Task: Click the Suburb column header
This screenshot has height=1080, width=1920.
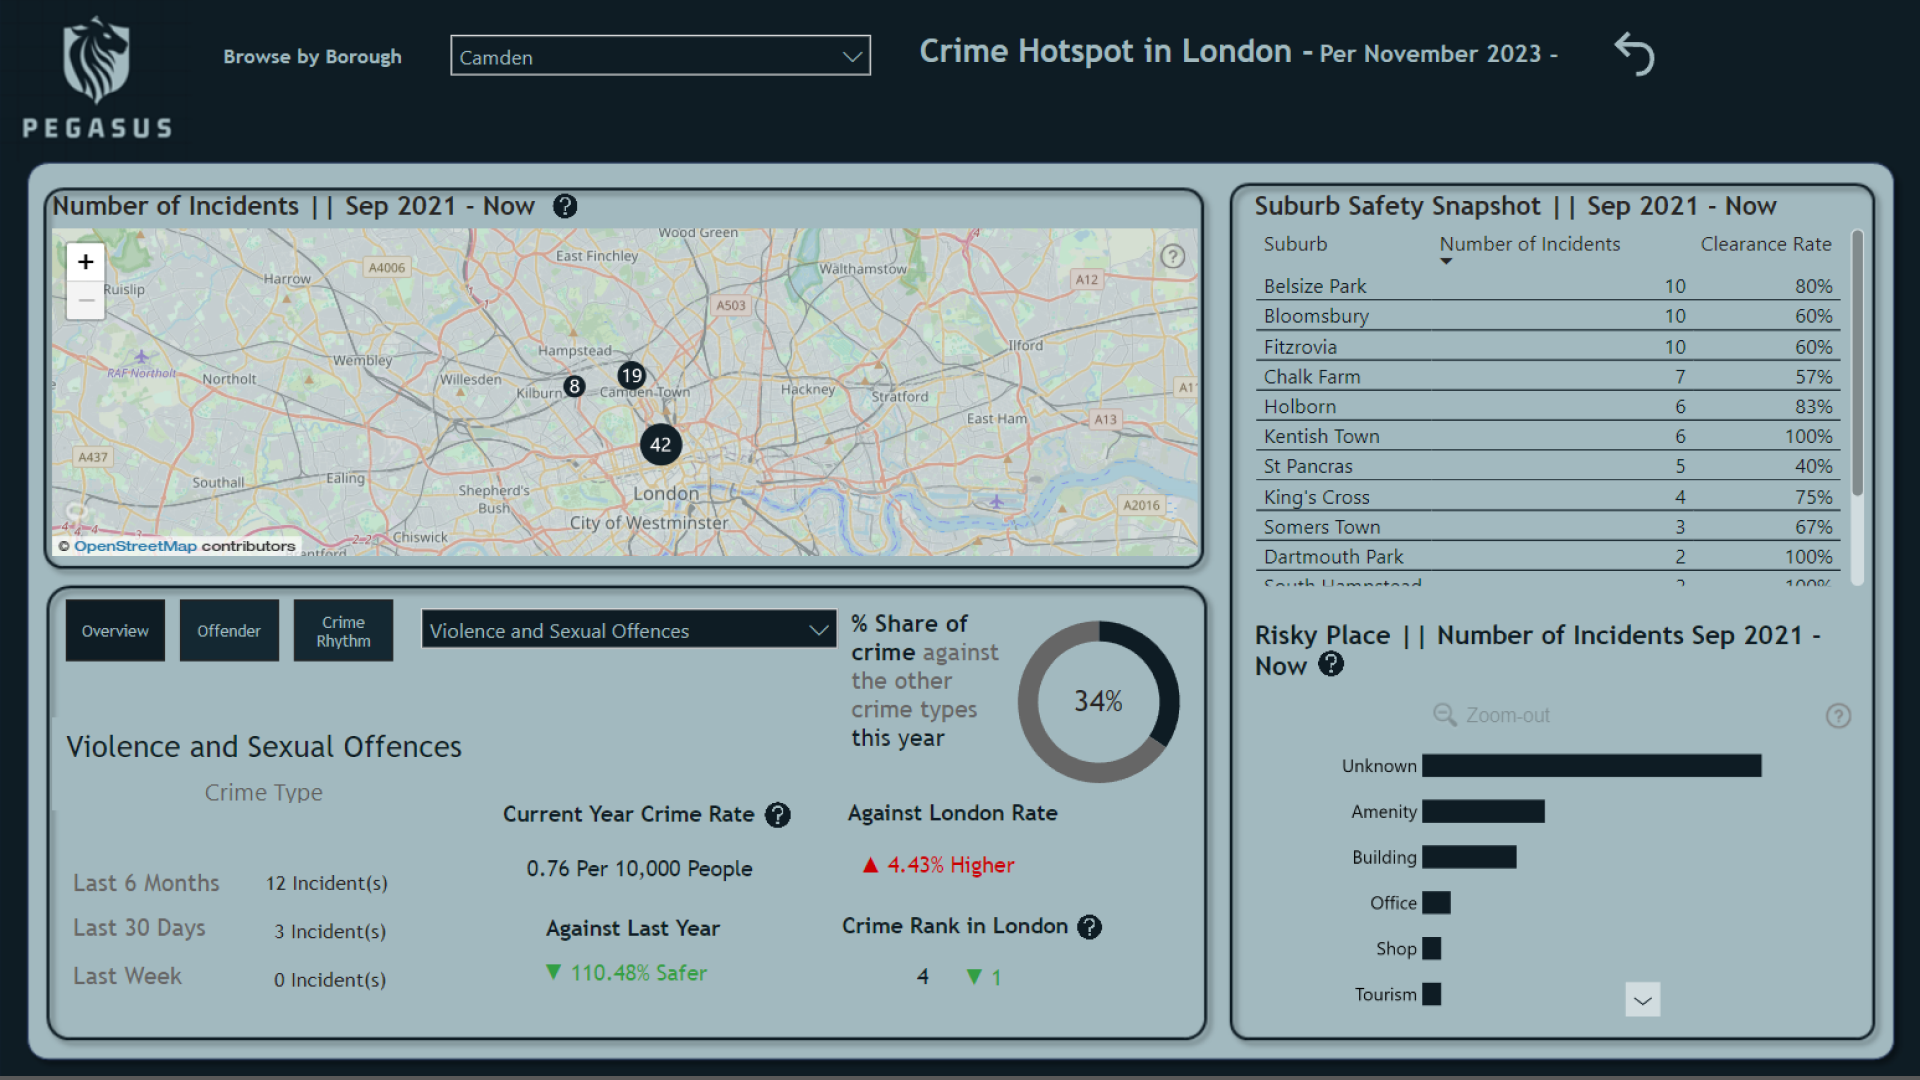Action: (1295, 244)
